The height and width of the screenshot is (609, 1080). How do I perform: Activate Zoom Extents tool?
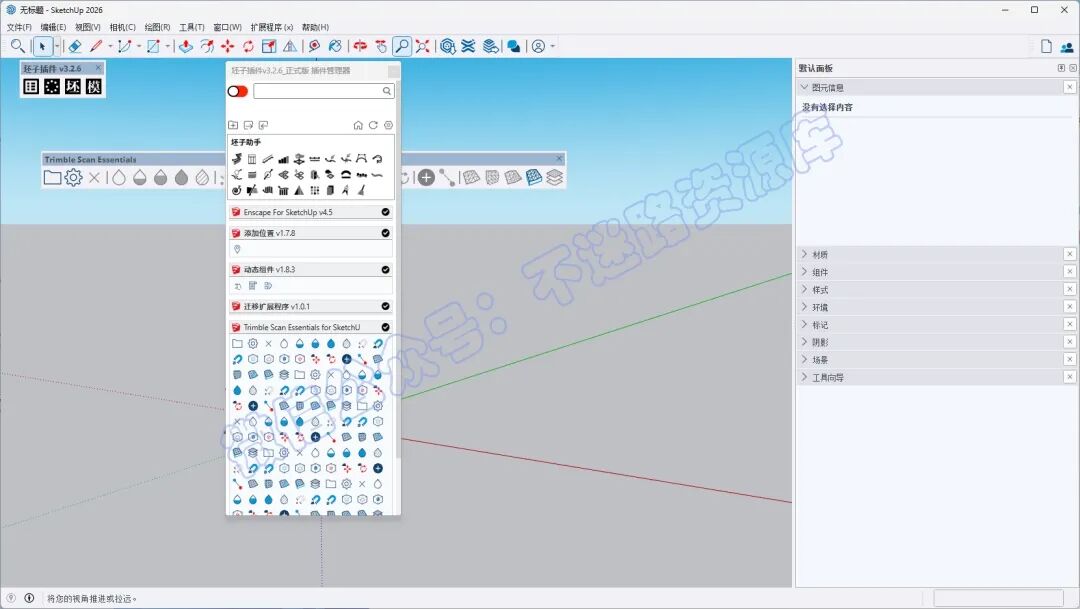(423, 46)
